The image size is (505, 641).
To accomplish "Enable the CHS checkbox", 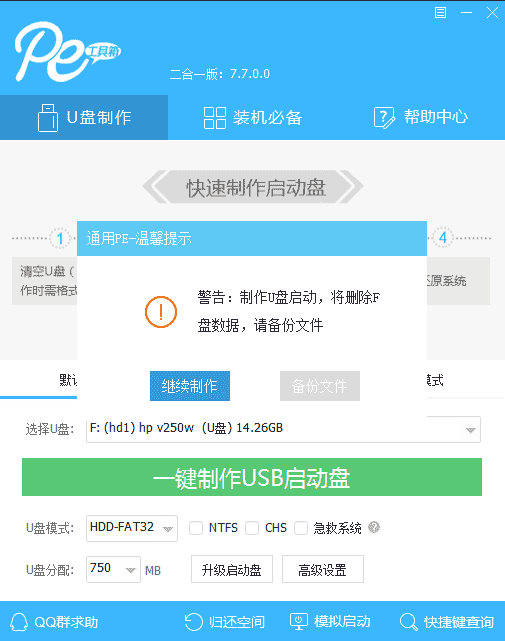I will coord(252,528).
